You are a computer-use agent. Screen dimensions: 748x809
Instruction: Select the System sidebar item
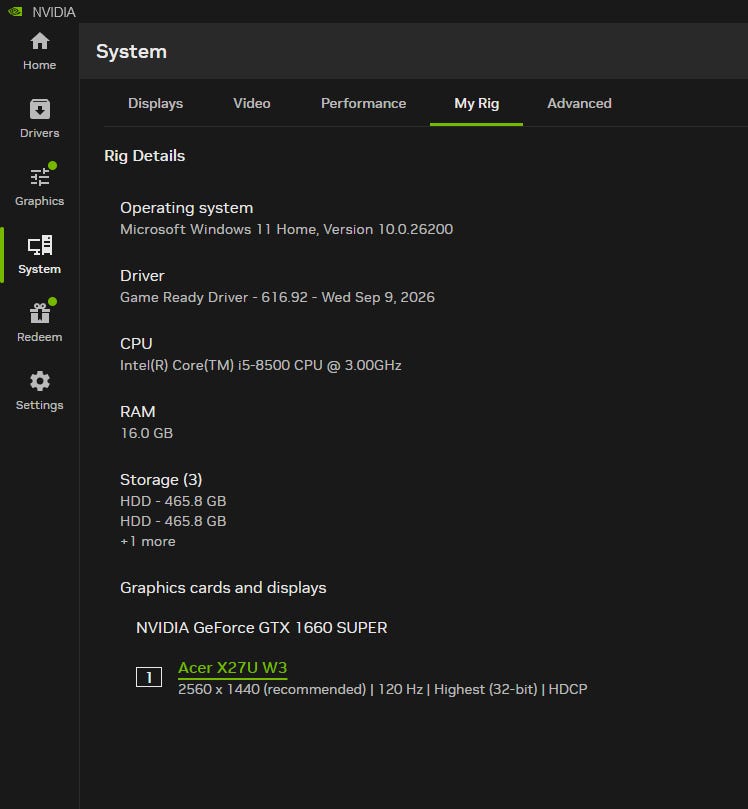(x=39, y=255)
